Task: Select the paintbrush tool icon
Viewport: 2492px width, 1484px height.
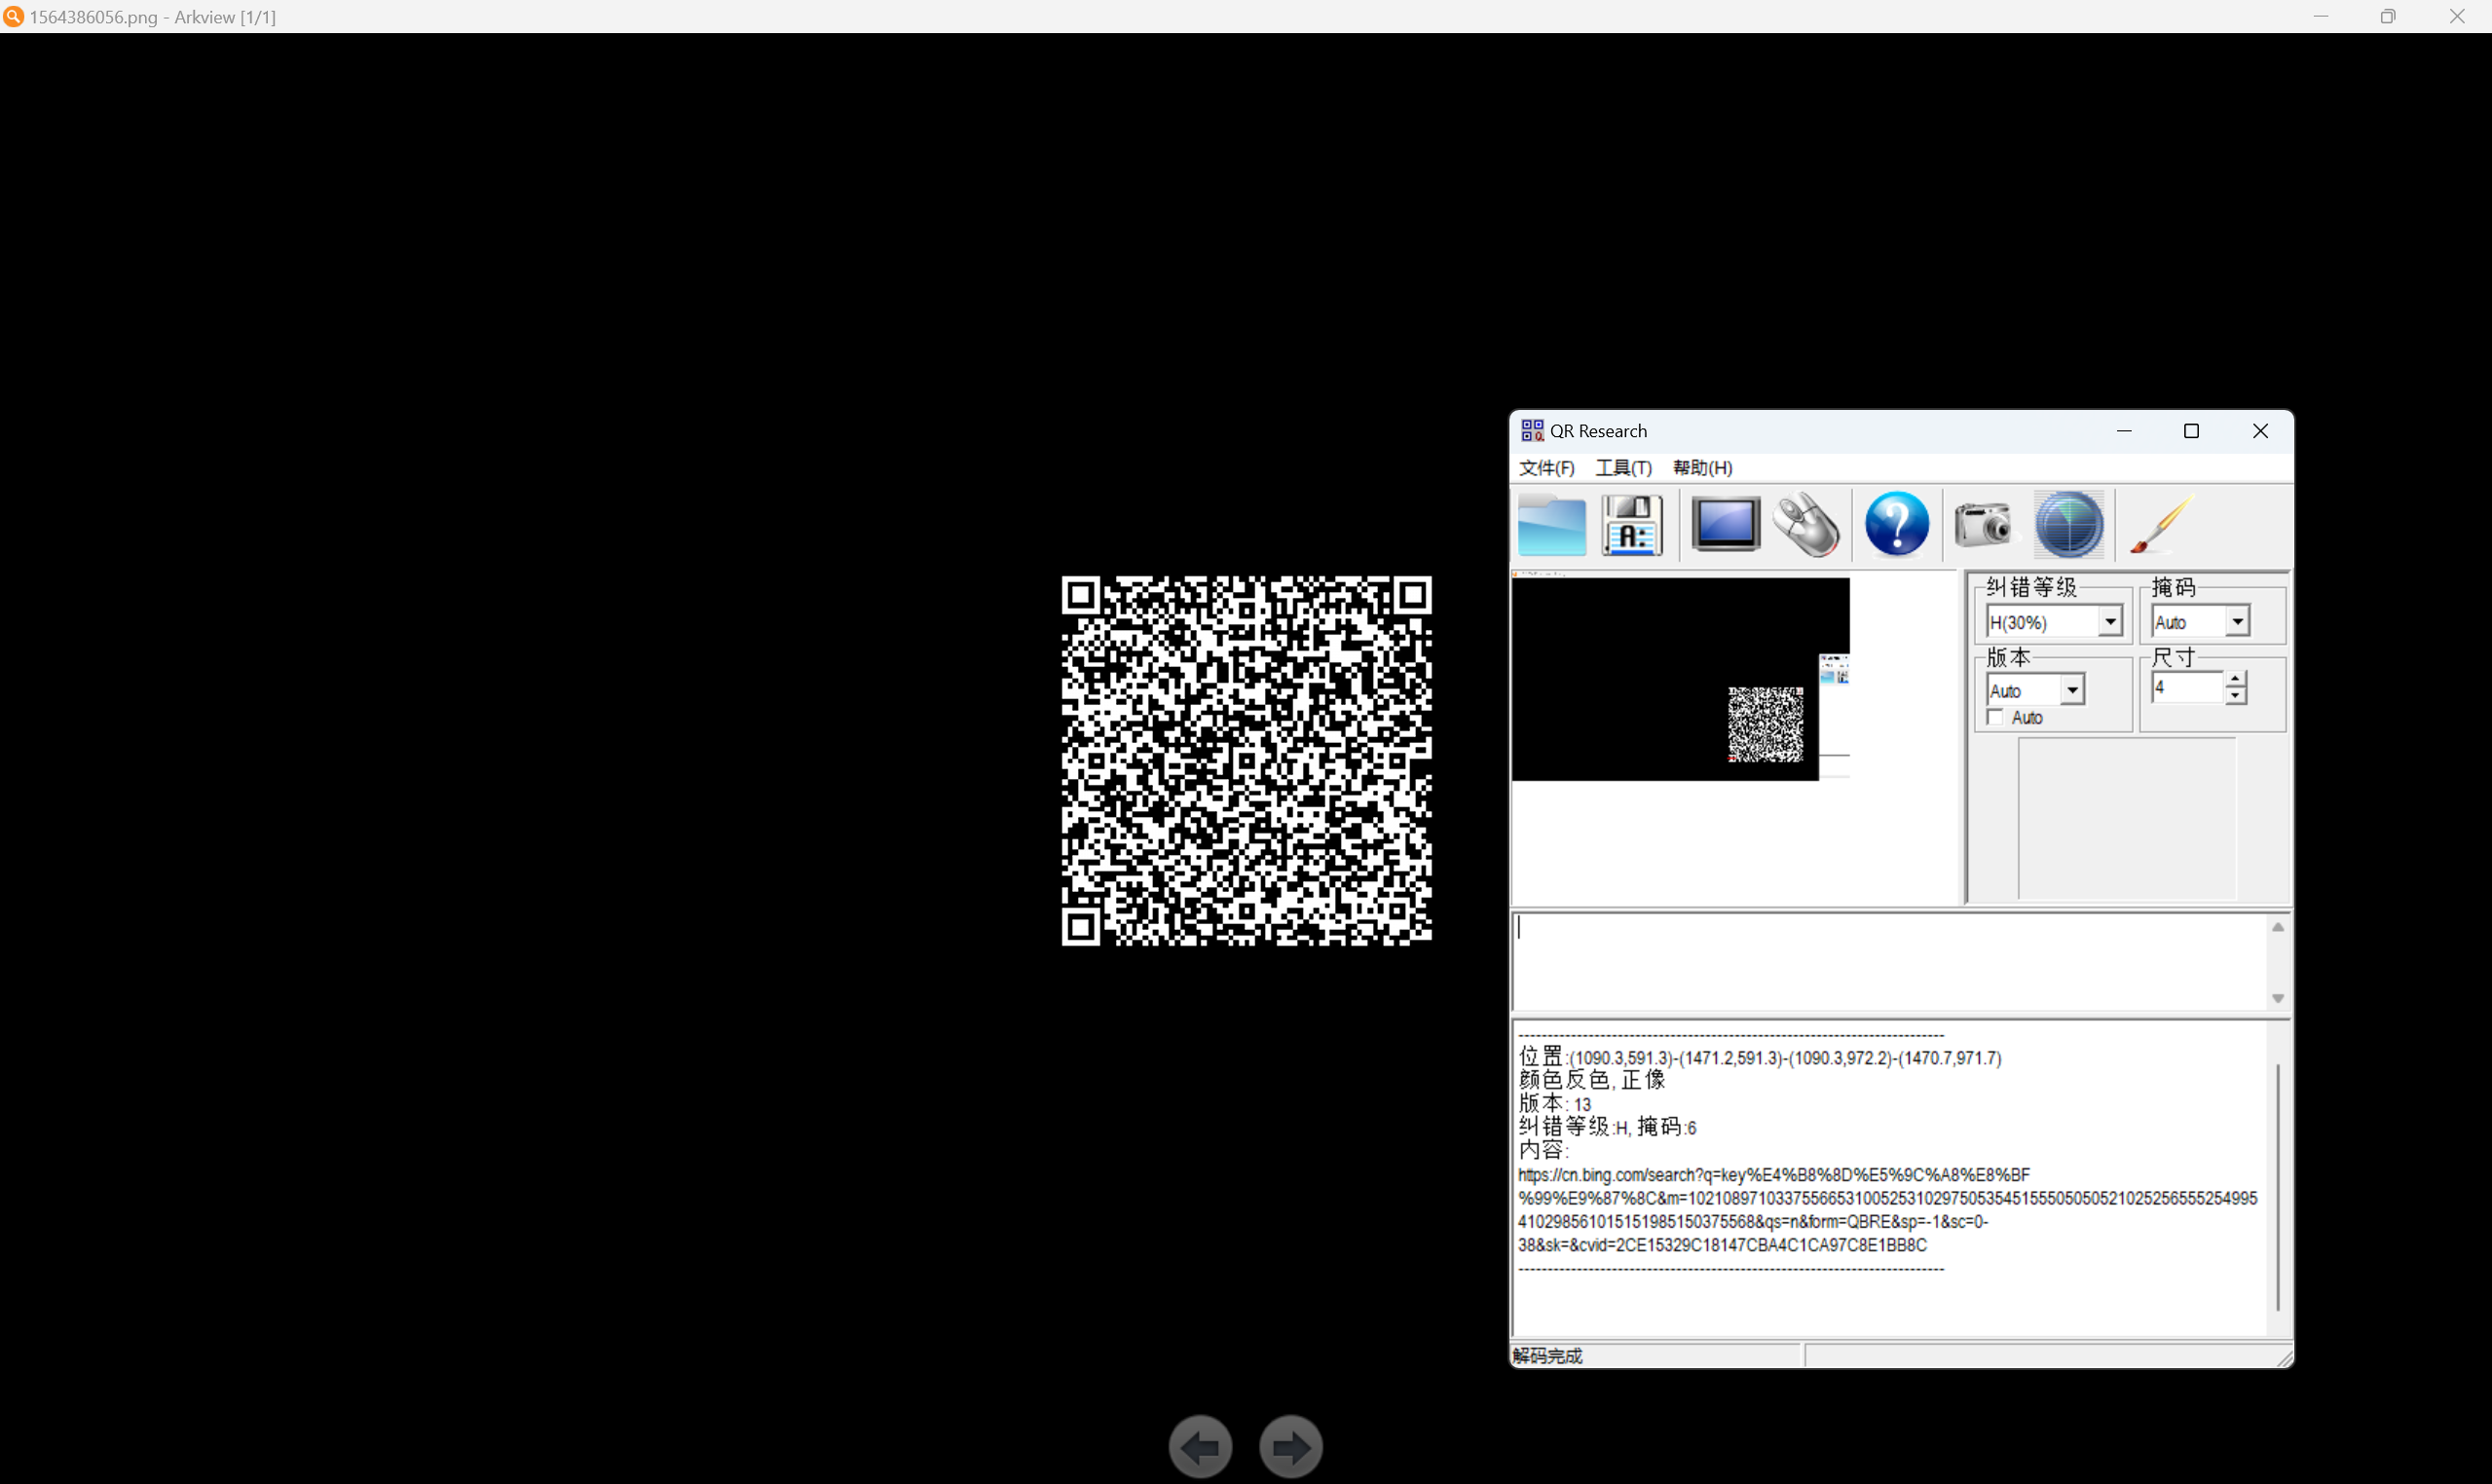Action: coord(2162,524)
